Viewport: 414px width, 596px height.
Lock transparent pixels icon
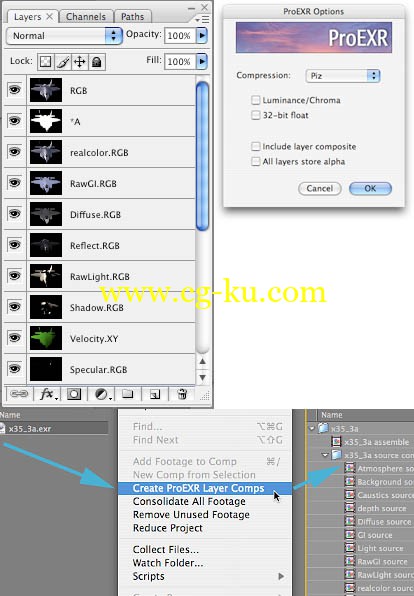(46, 62)
